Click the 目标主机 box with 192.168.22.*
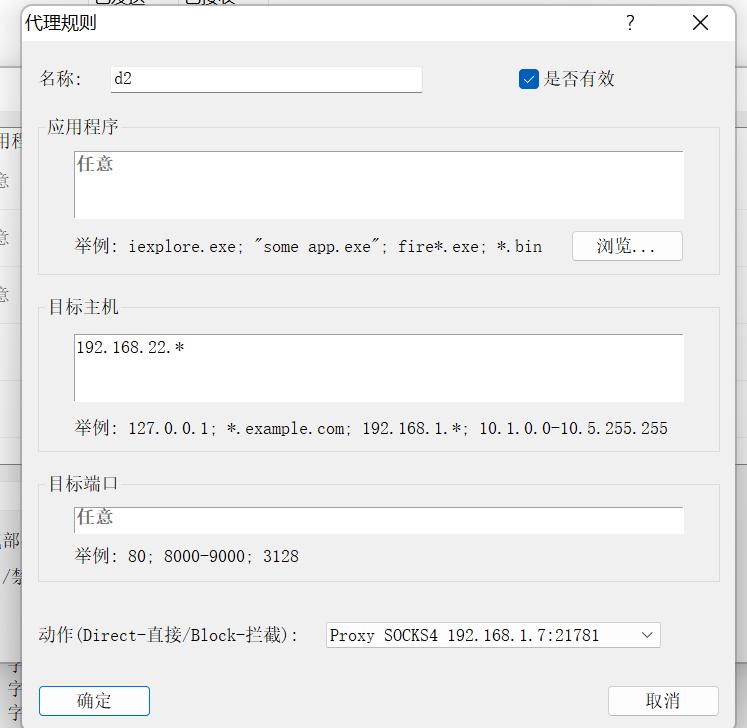The height and width of the screenshot is (728, 747). coord(378,367)
